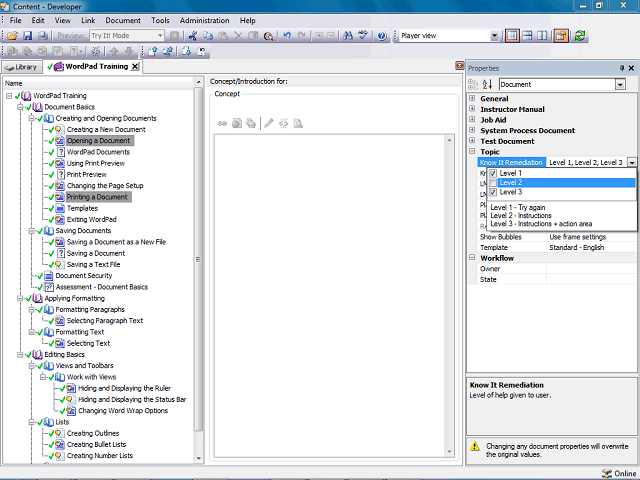Screen dimensions: 640x480
Task: Select the Changing the Page Setup topic
Action: click(x=105, y=186)
